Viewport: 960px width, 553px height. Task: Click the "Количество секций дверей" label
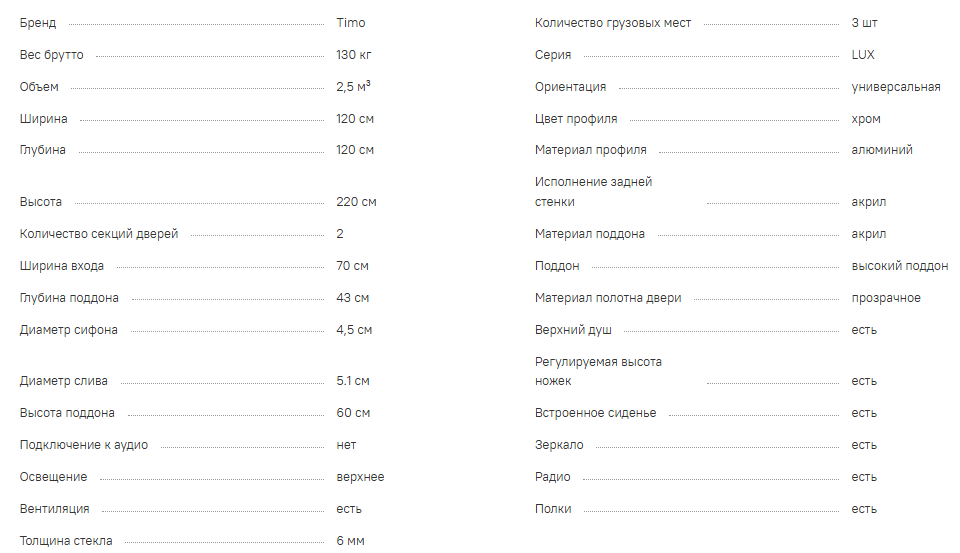point(99,234)
